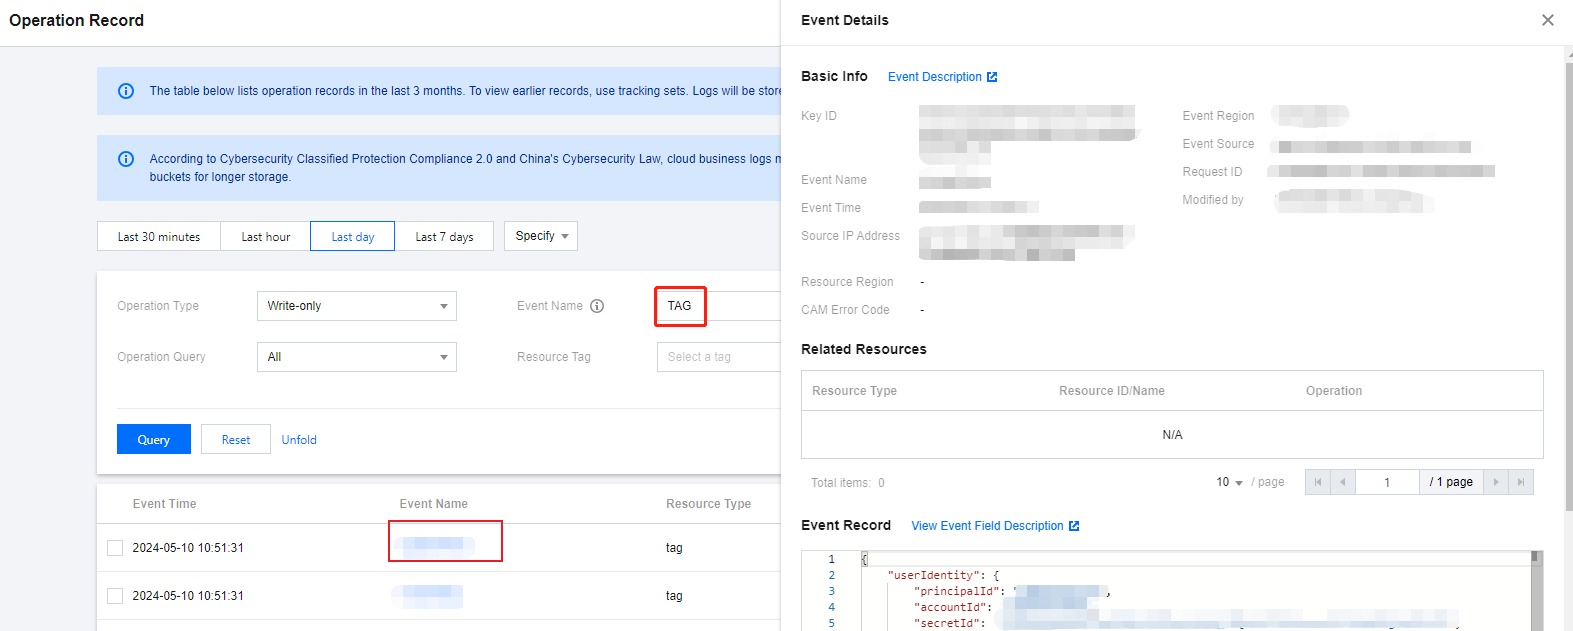Expand the Operation Query dropdown
This screenshot has width=1573, height=631.
356,357
